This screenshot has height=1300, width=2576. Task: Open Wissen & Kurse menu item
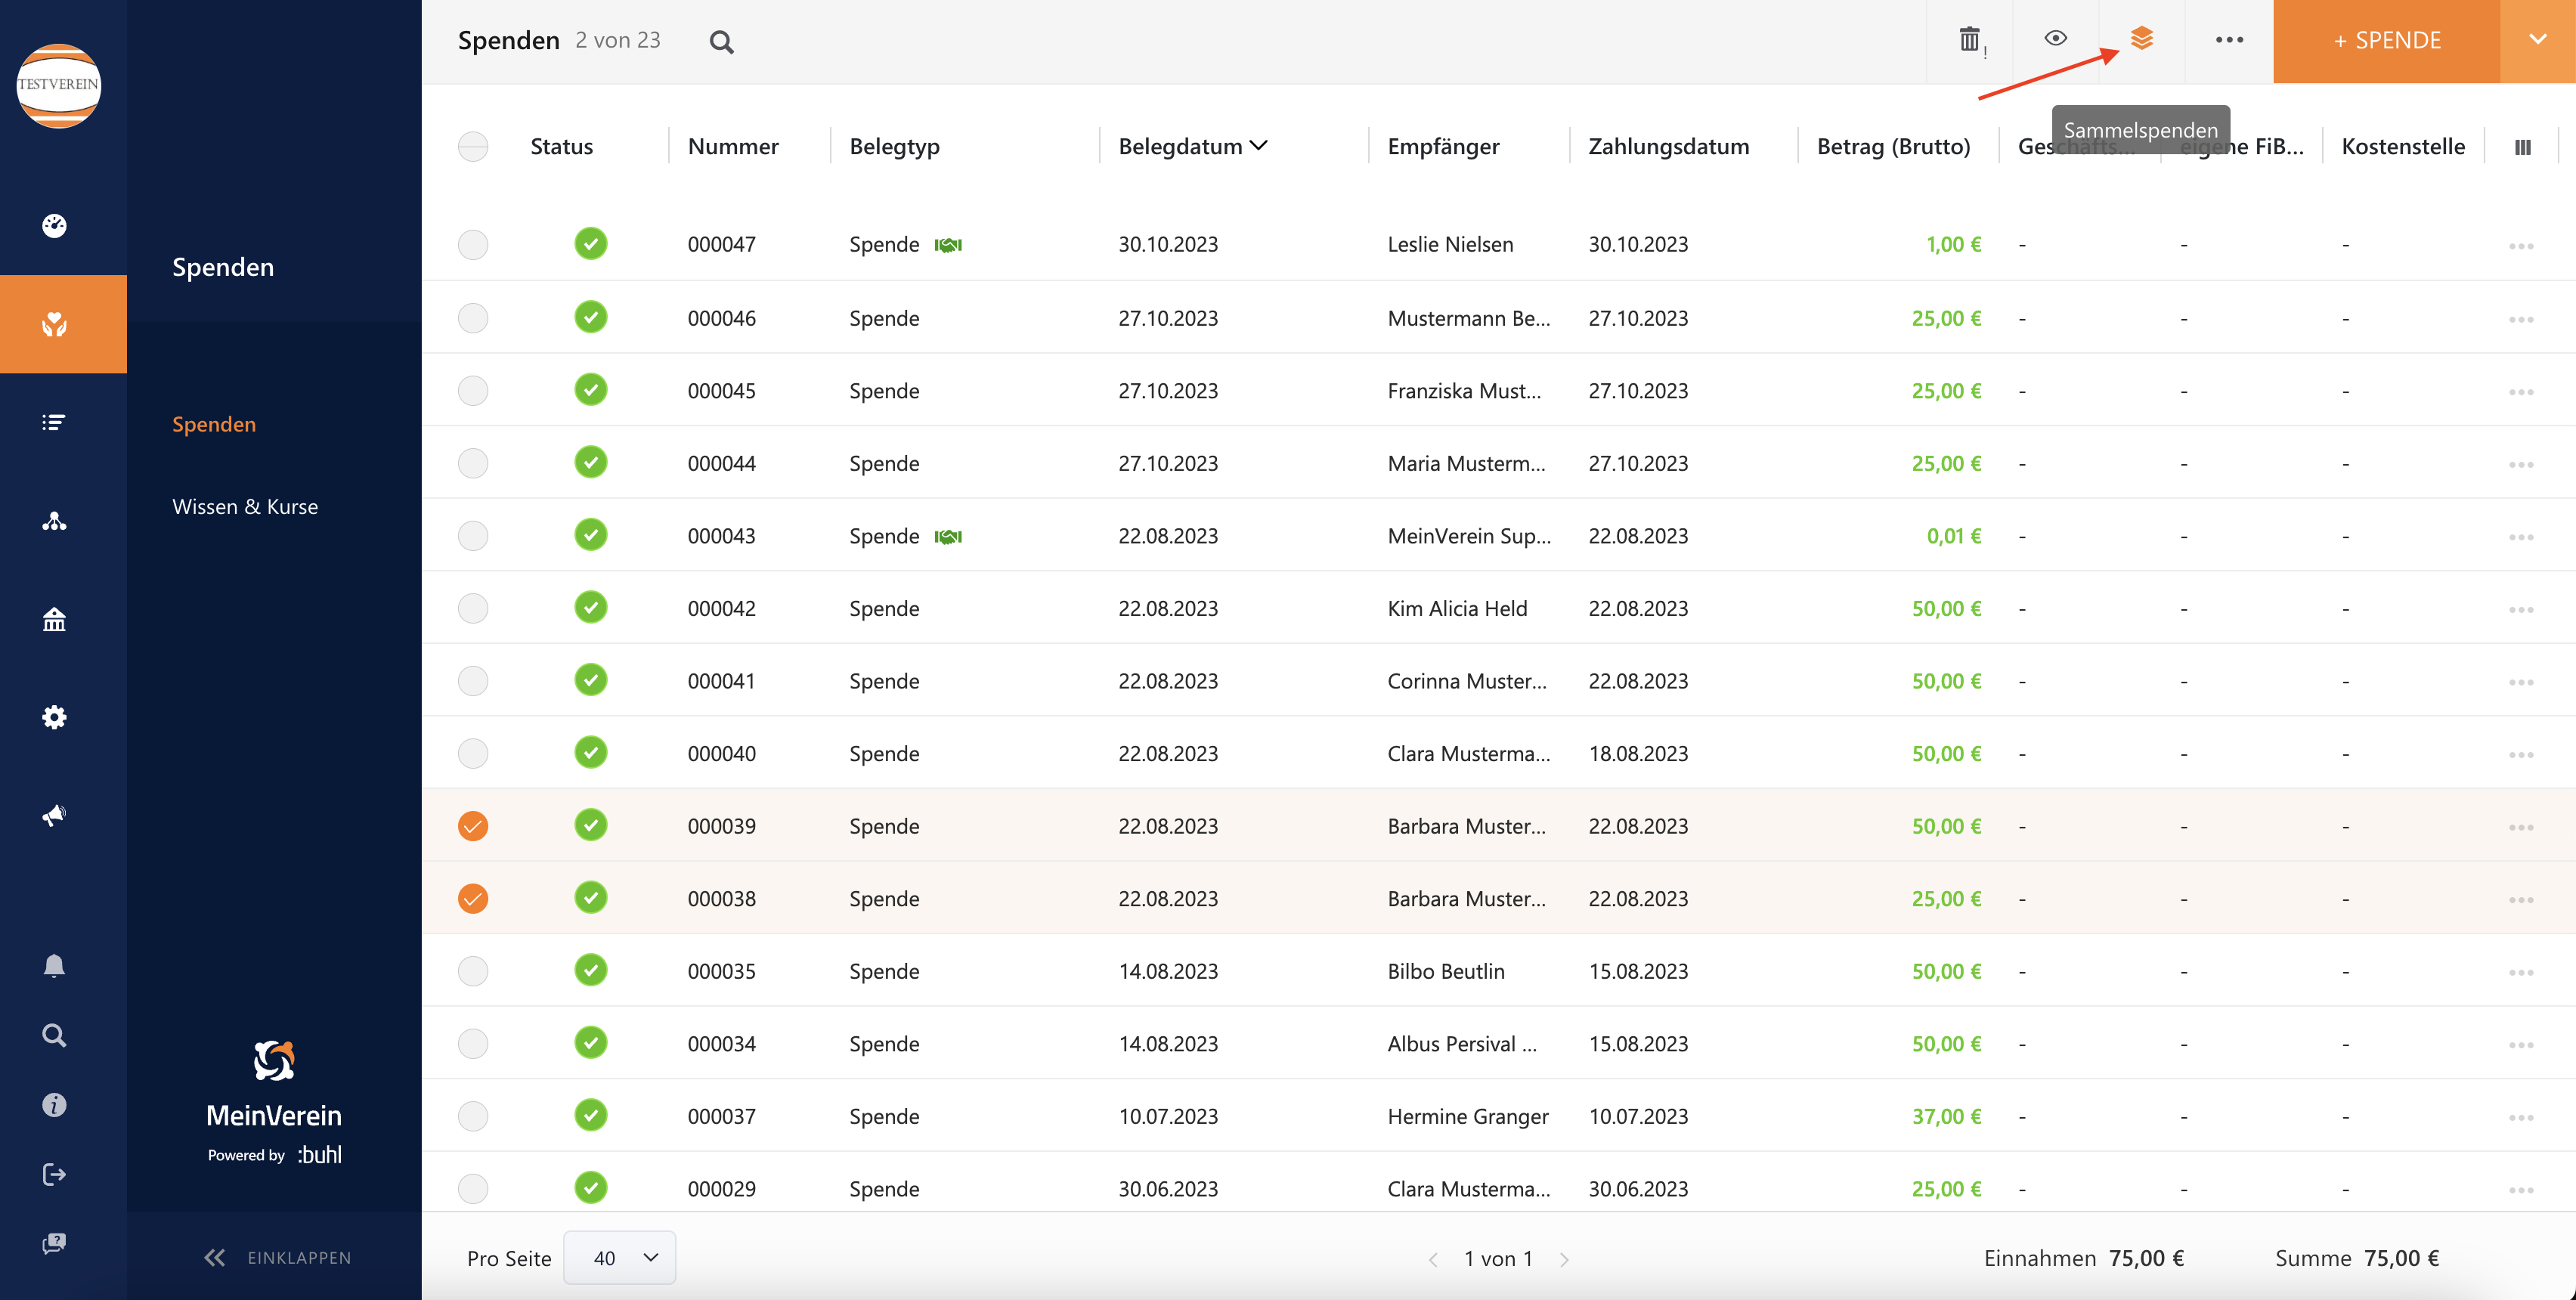pos(245,507)
